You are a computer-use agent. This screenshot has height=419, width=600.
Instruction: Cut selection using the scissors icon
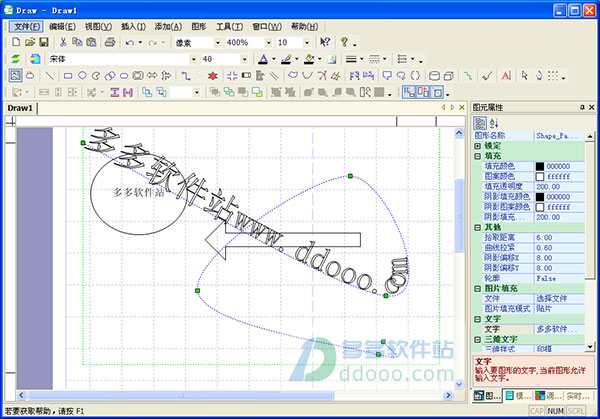click(63, 42)
